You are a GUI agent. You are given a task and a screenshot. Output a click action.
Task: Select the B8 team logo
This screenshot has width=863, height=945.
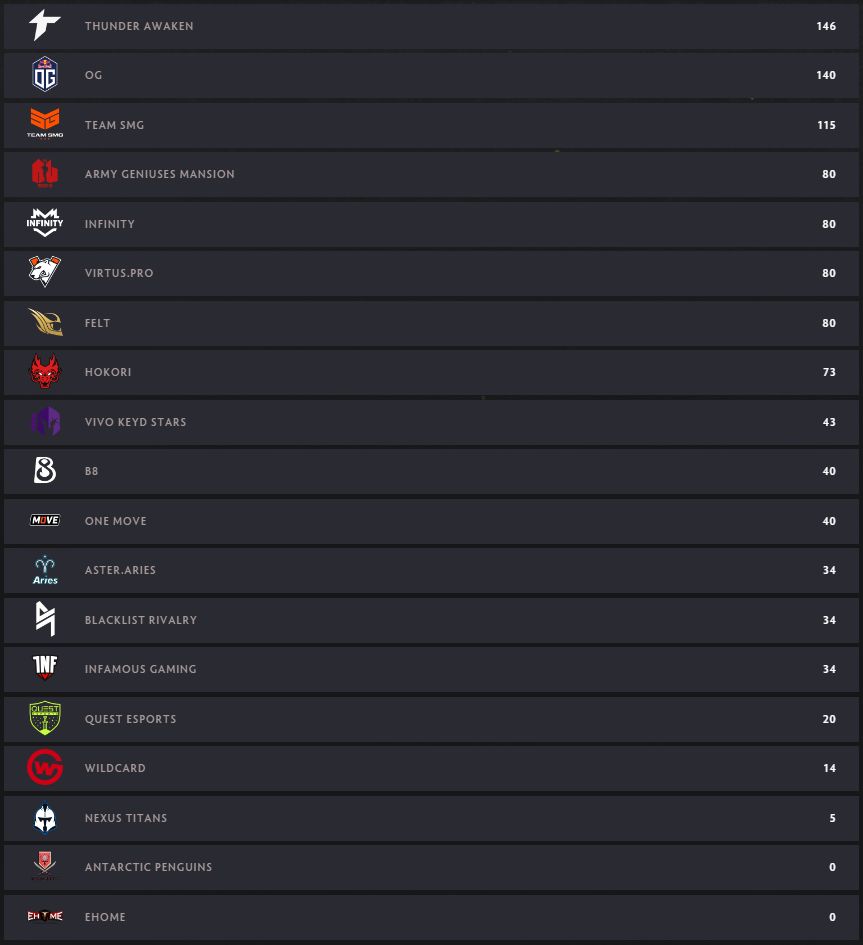pos(44,471)
